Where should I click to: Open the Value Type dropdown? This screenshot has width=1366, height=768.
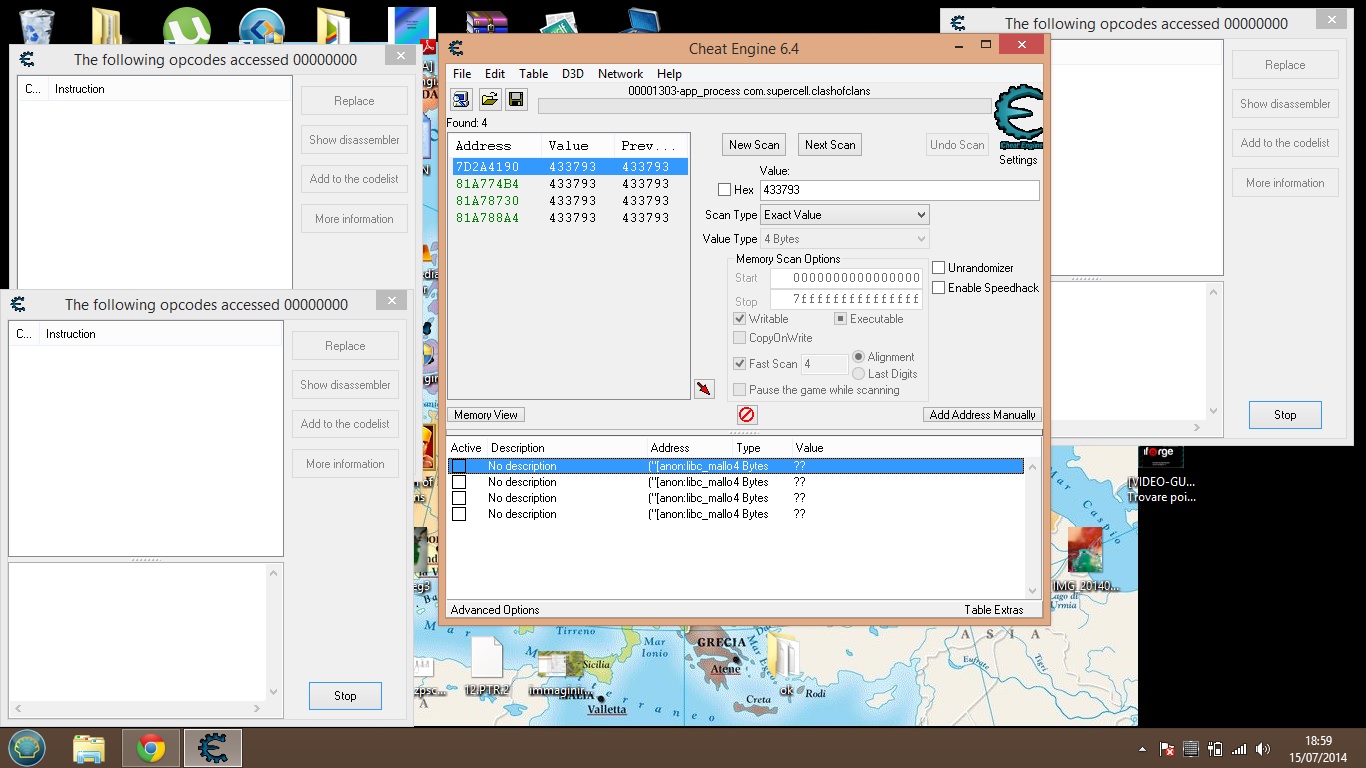pos(845,239)
